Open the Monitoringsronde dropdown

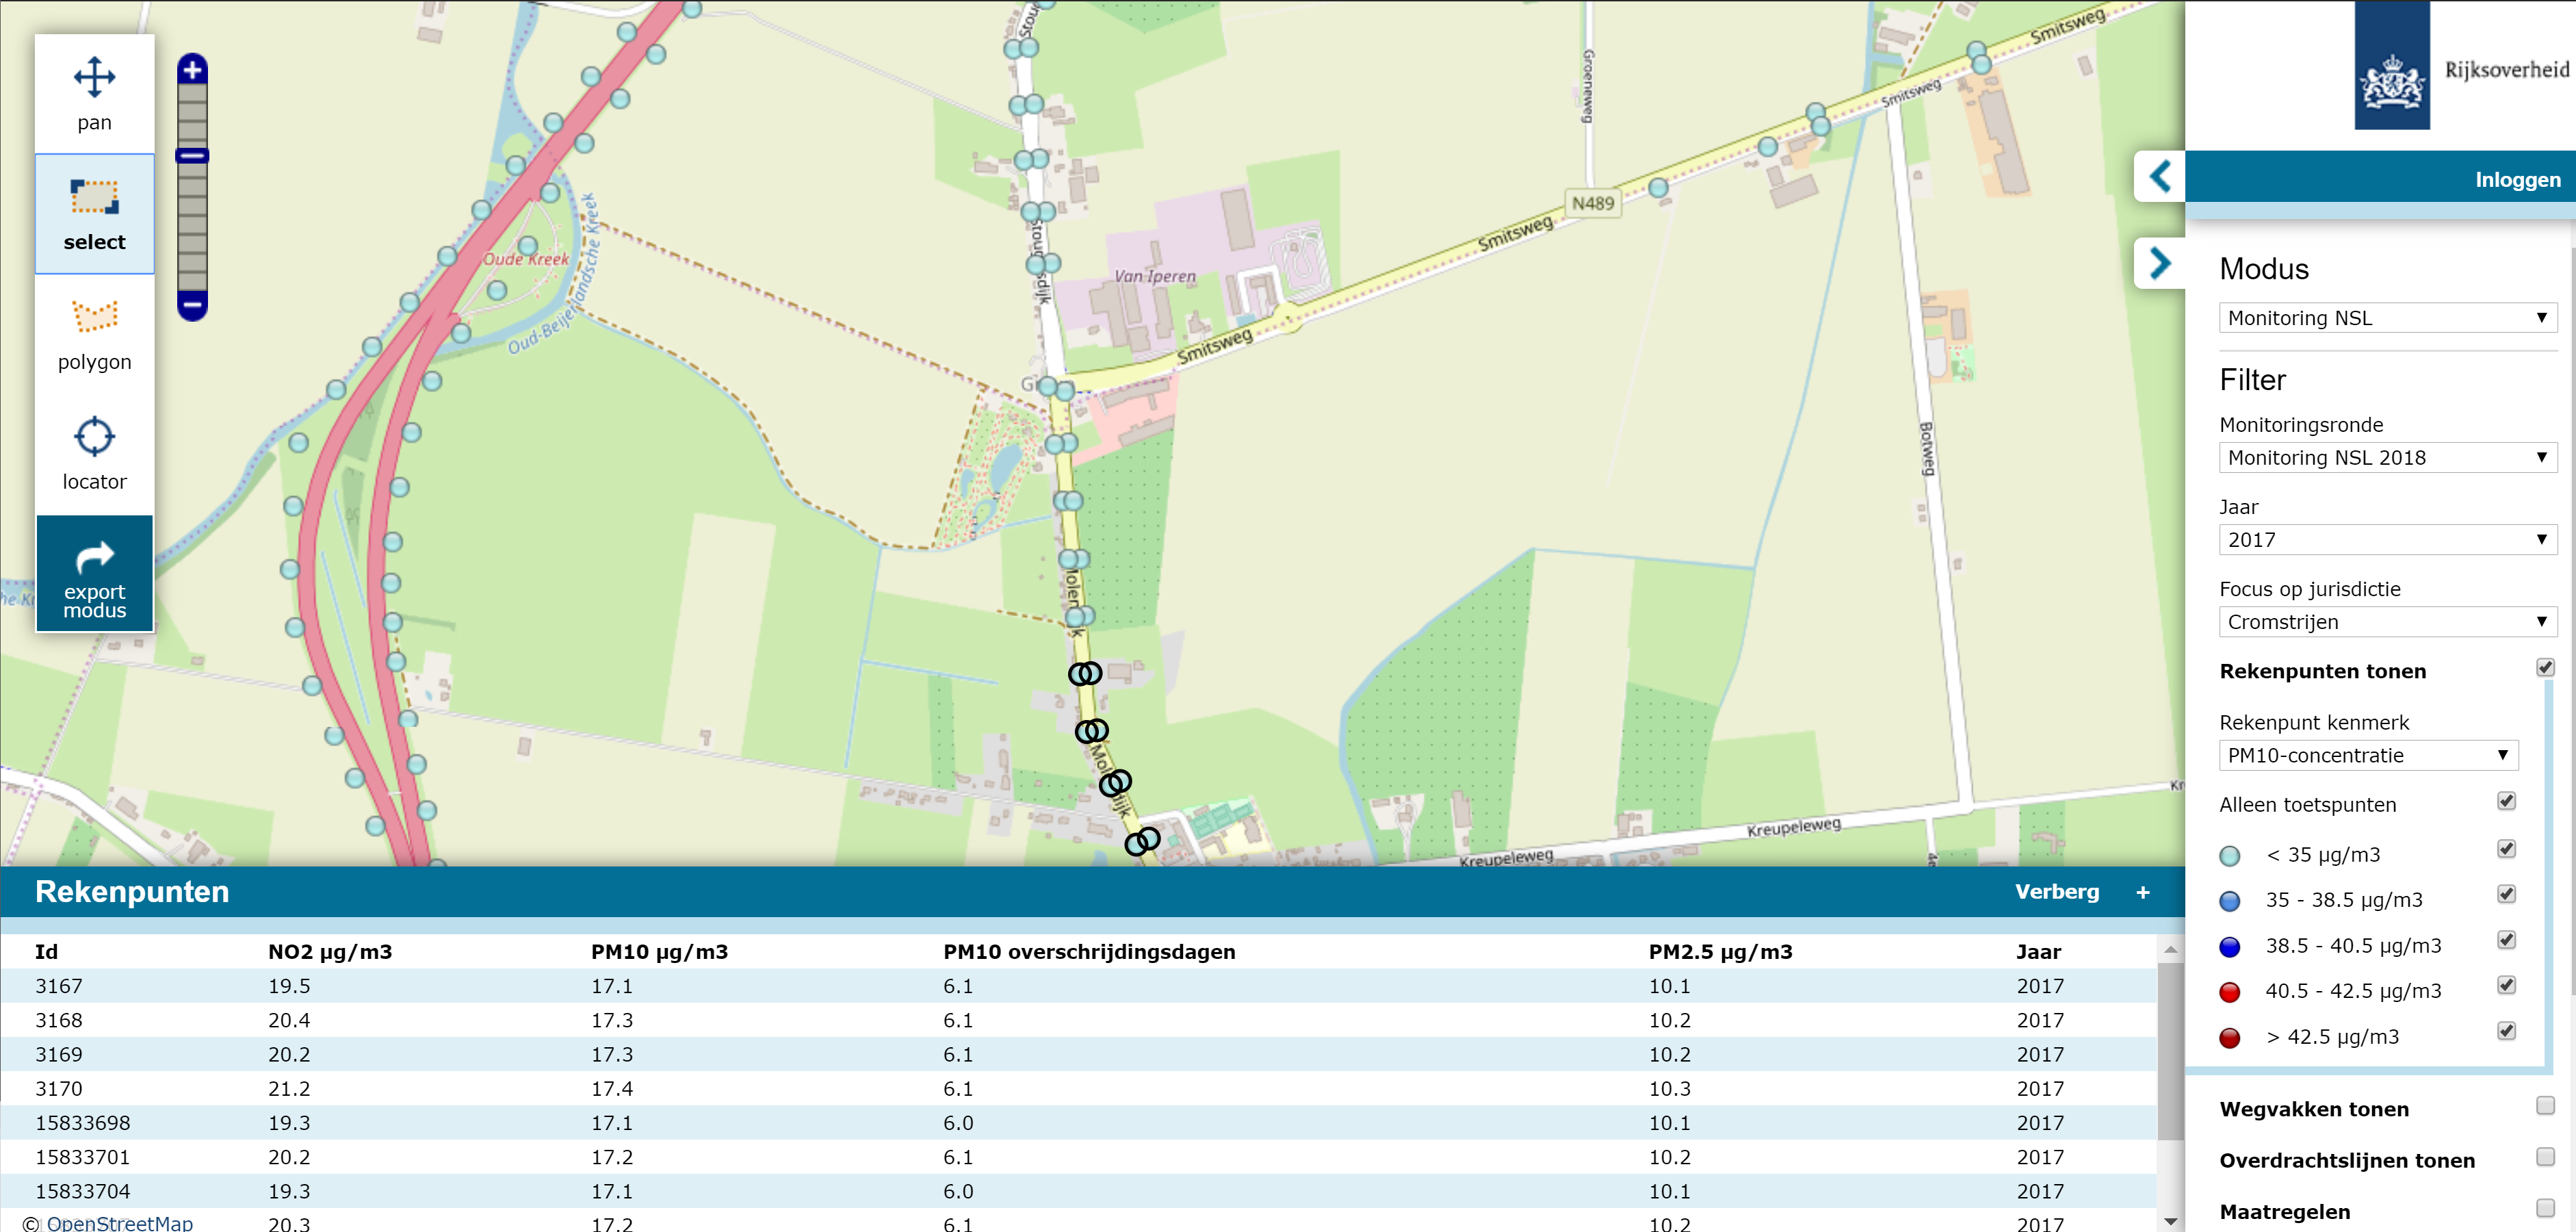[x=2387, y=458]
